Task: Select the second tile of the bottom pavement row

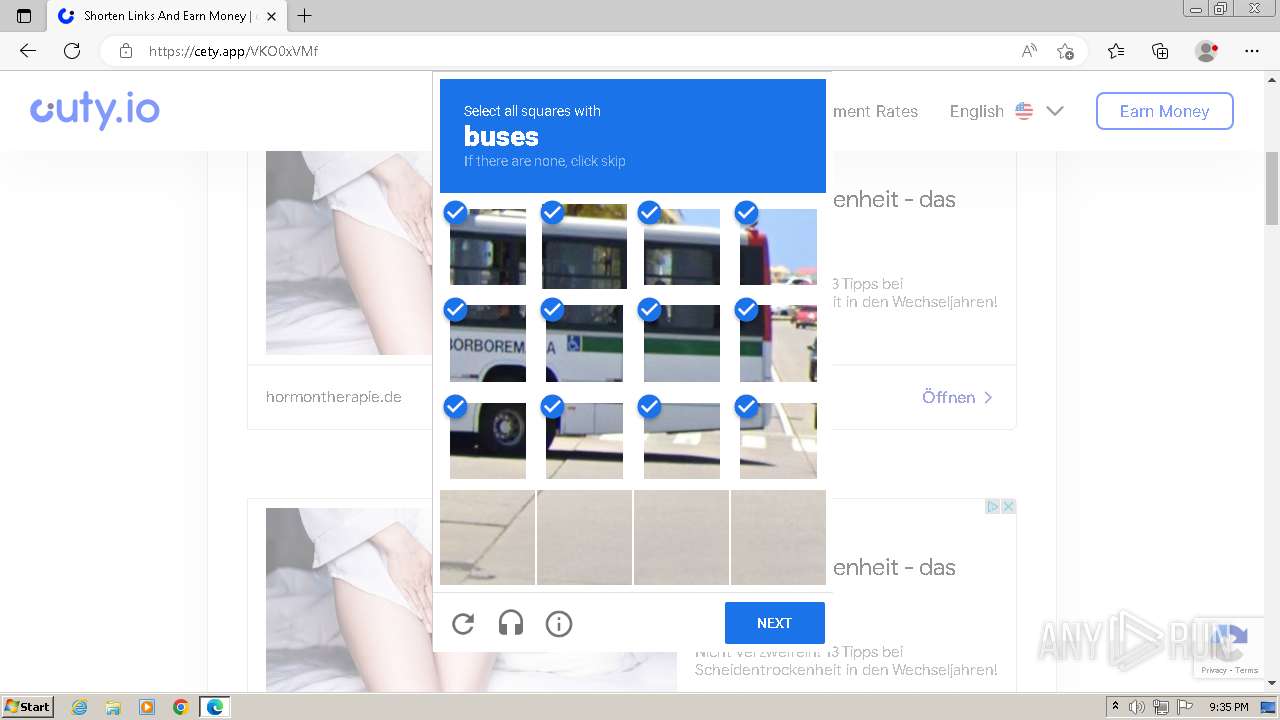Action: pos(584,537)
